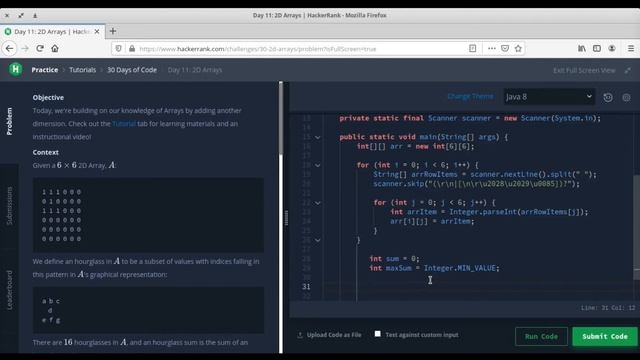Click Change Theme link
The height and width of the screenshot is (360, 640).
click(470, 96)
